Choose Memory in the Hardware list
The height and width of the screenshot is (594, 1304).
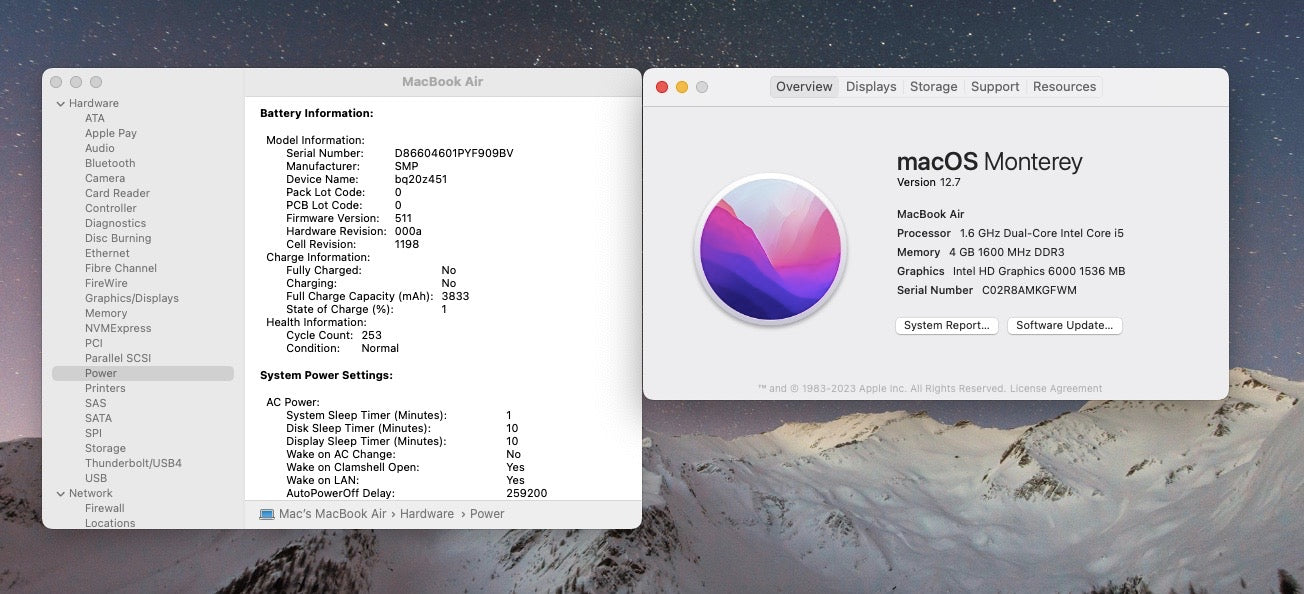pyautogui.click(x=106, y=313)
